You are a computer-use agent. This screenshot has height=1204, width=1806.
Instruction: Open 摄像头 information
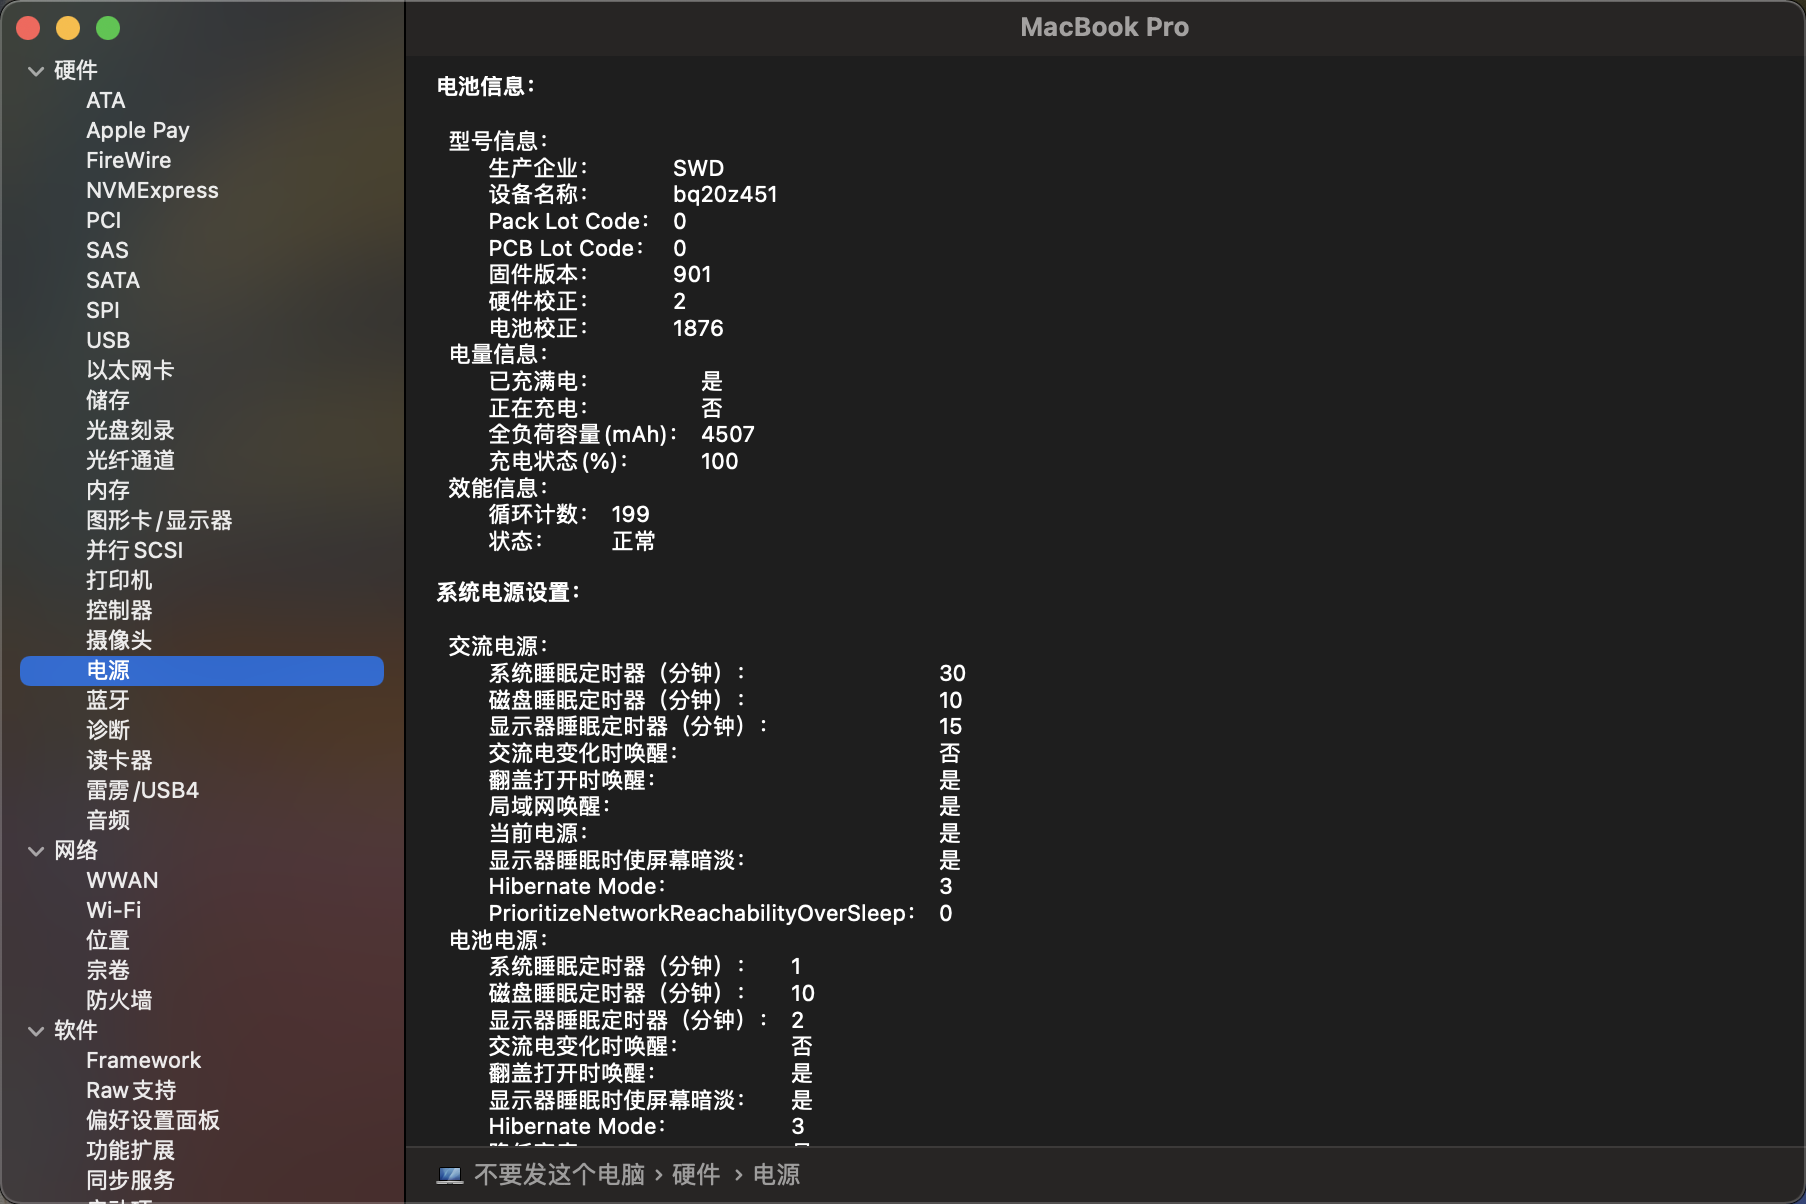point(119,641)
